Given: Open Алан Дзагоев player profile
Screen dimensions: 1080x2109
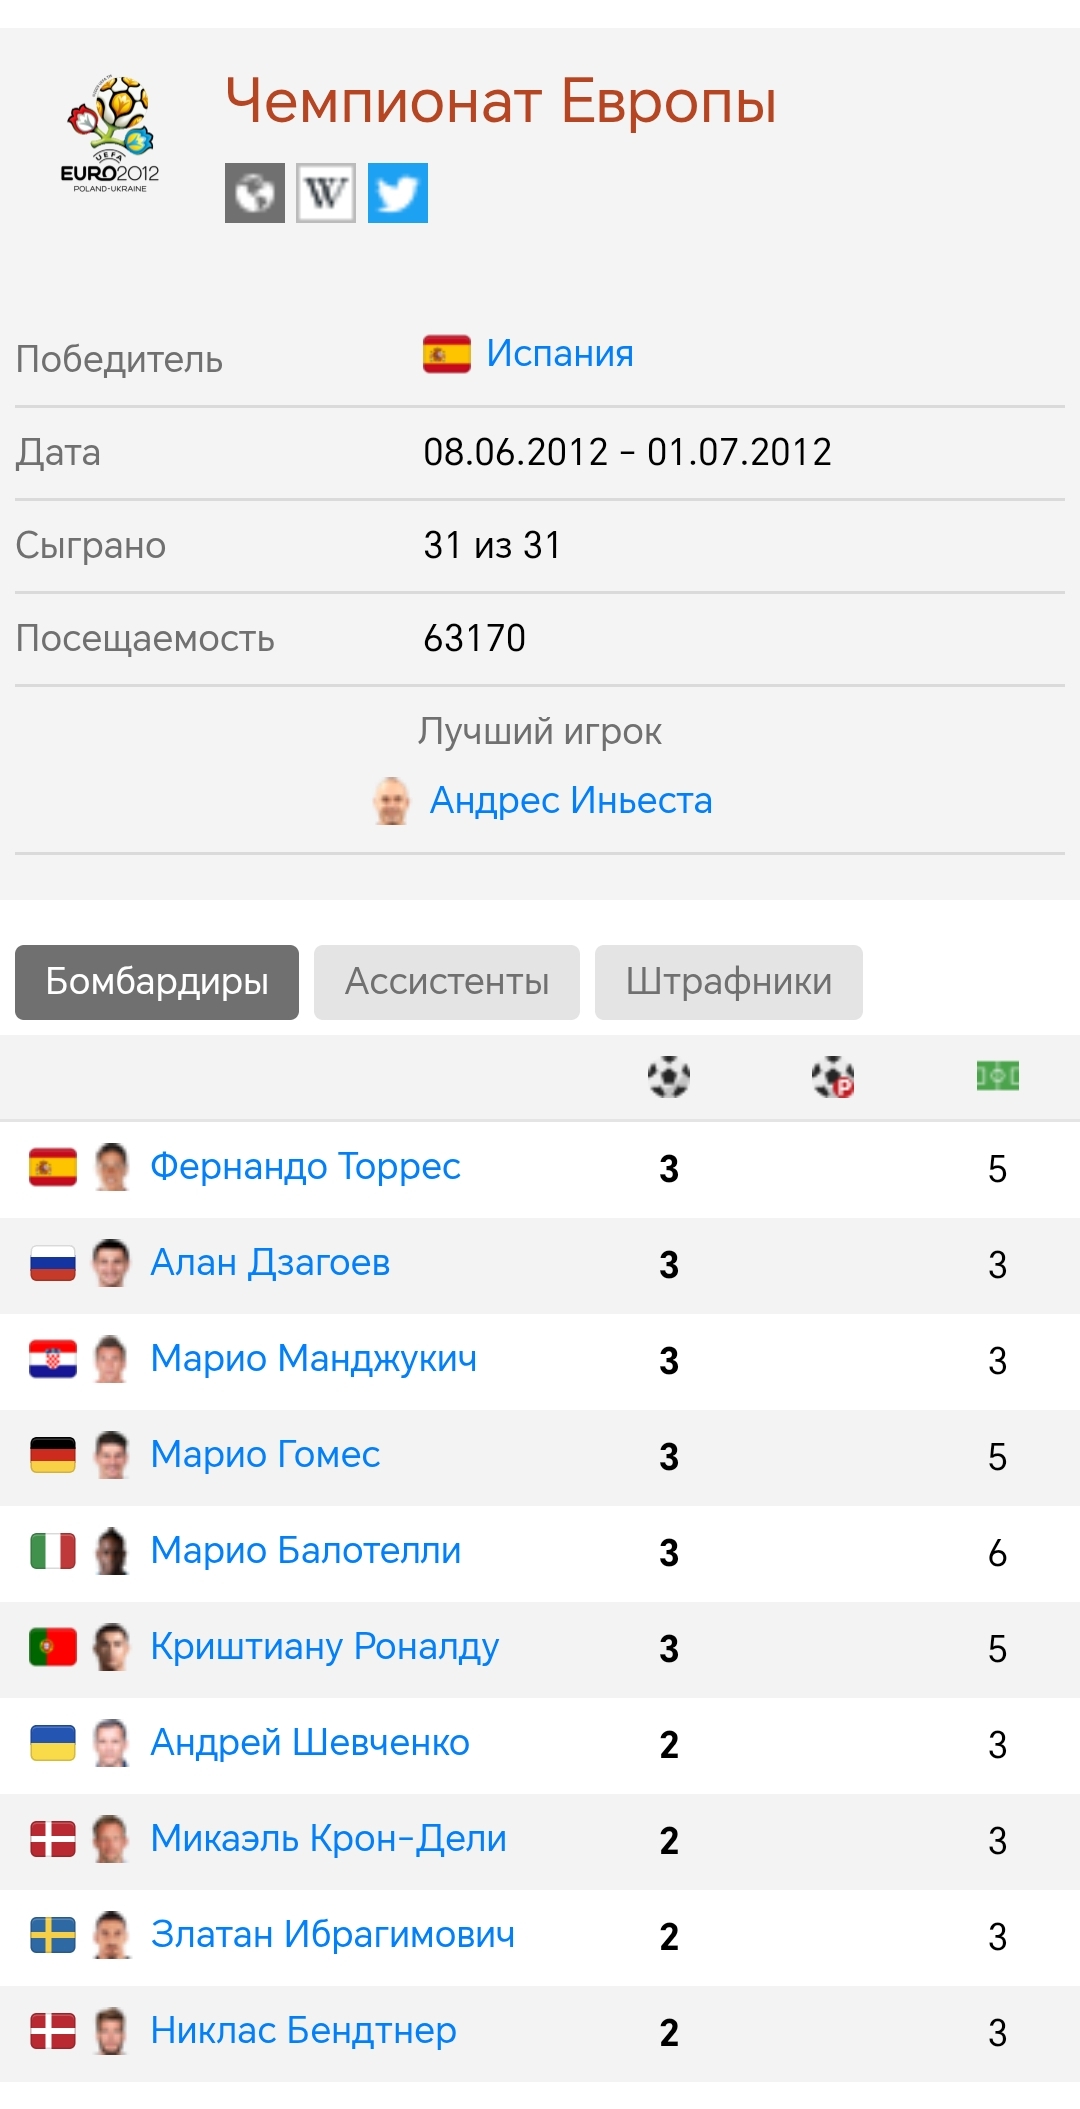Looking at the screenshot, I should [x=270, y=1263].
